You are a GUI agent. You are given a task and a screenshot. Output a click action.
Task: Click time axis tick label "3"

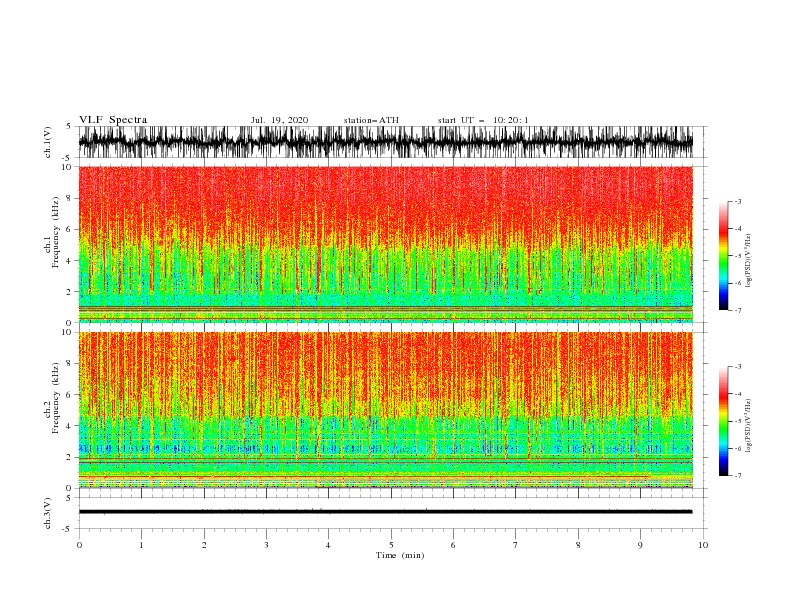266,545
